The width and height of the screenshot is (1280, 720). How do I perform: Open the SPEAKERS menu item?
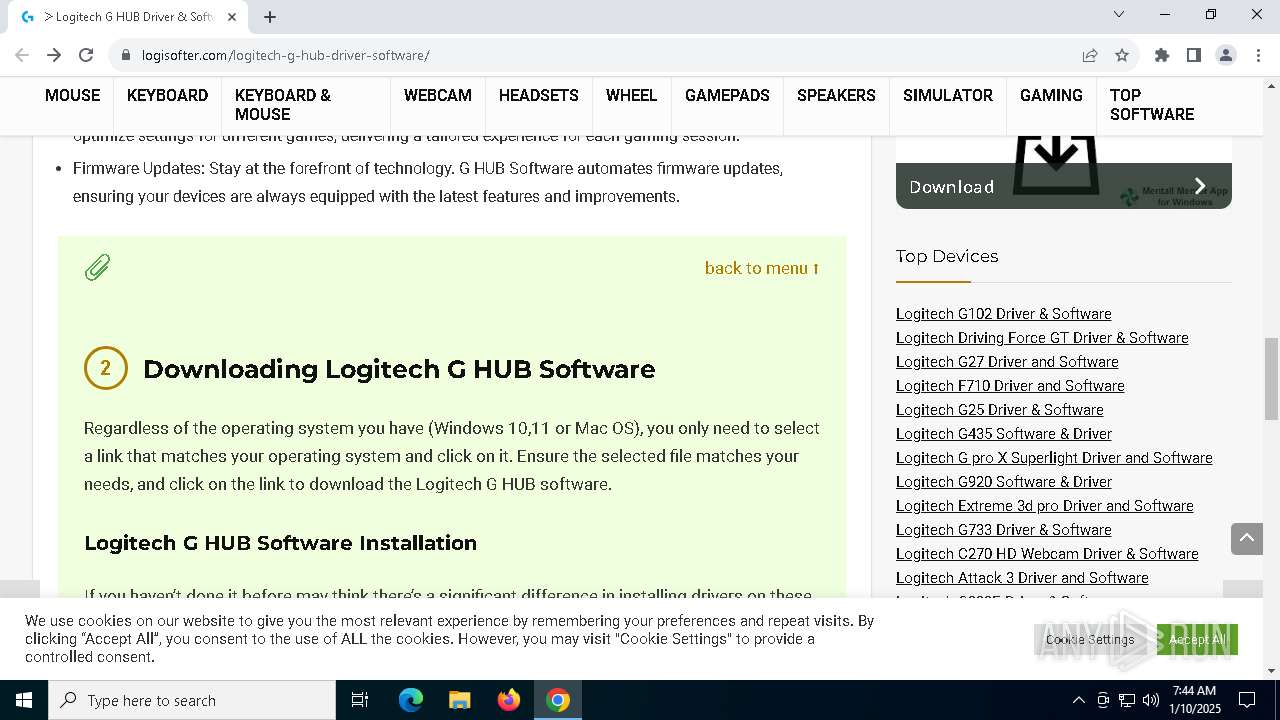(x=836, y=95)
